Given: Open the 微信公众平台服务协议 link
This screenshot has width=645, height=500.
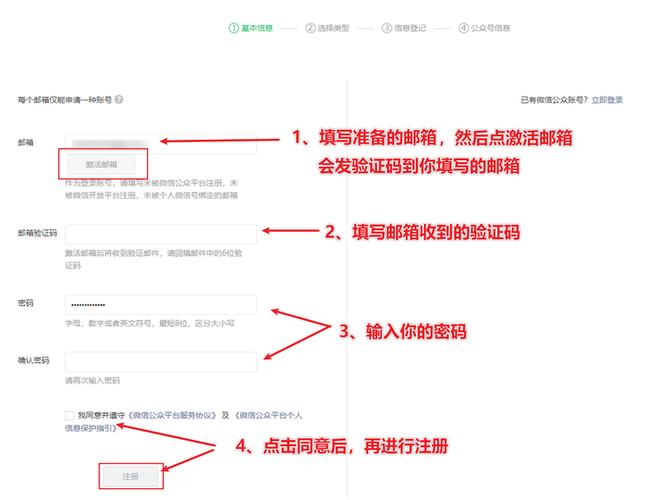Looking at the screenshot, I should click(172, 415).
